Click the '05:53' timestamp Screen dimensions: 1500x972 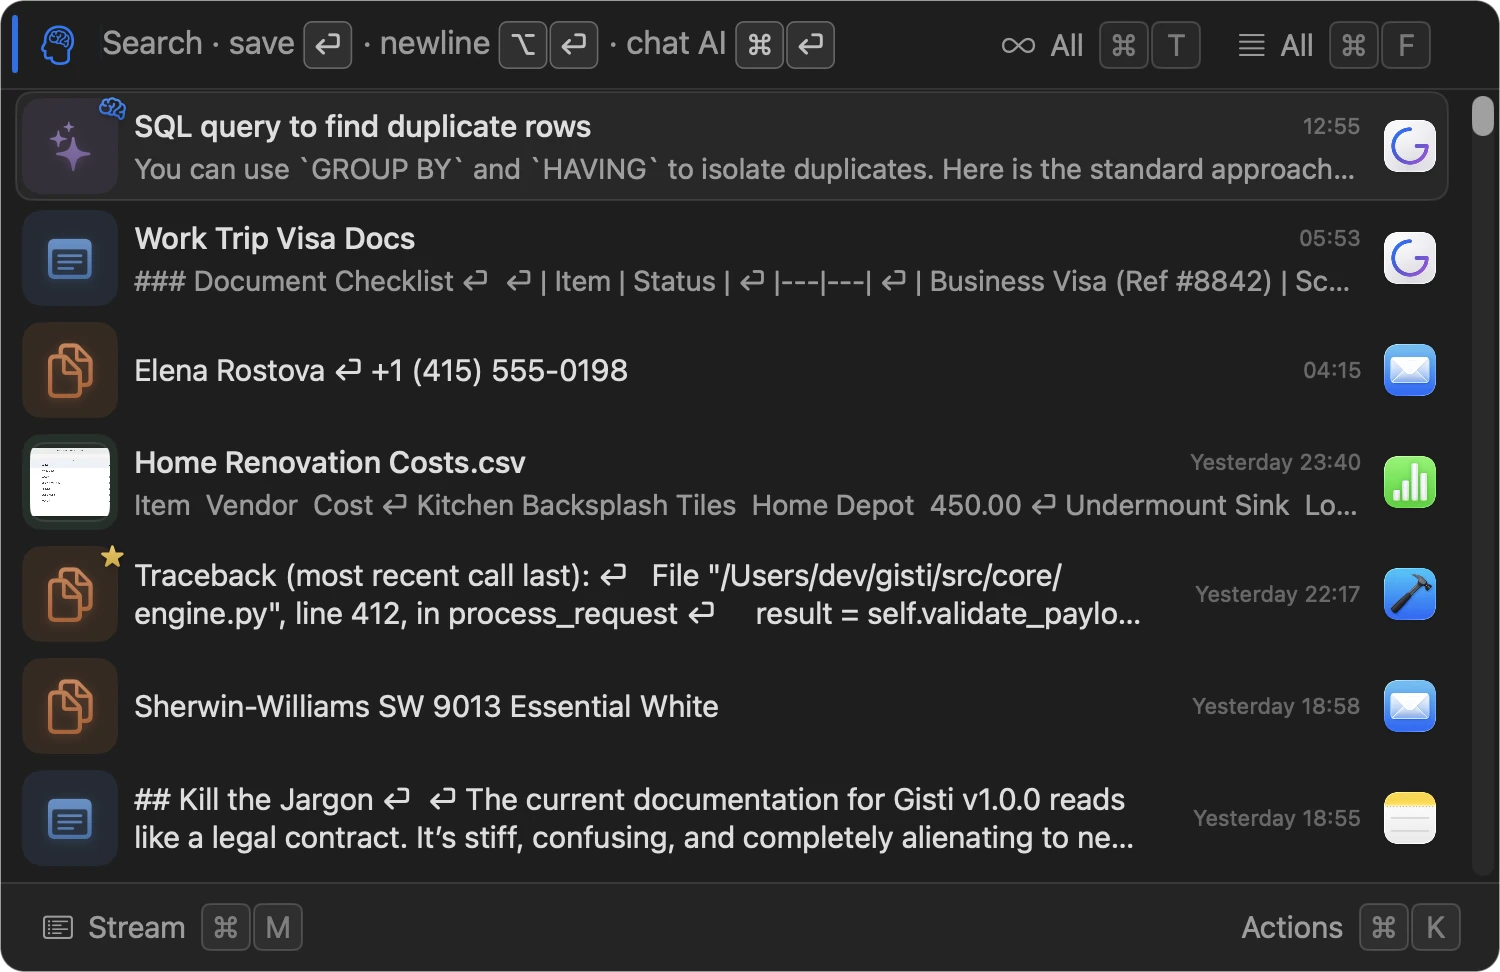[1329, 239]
